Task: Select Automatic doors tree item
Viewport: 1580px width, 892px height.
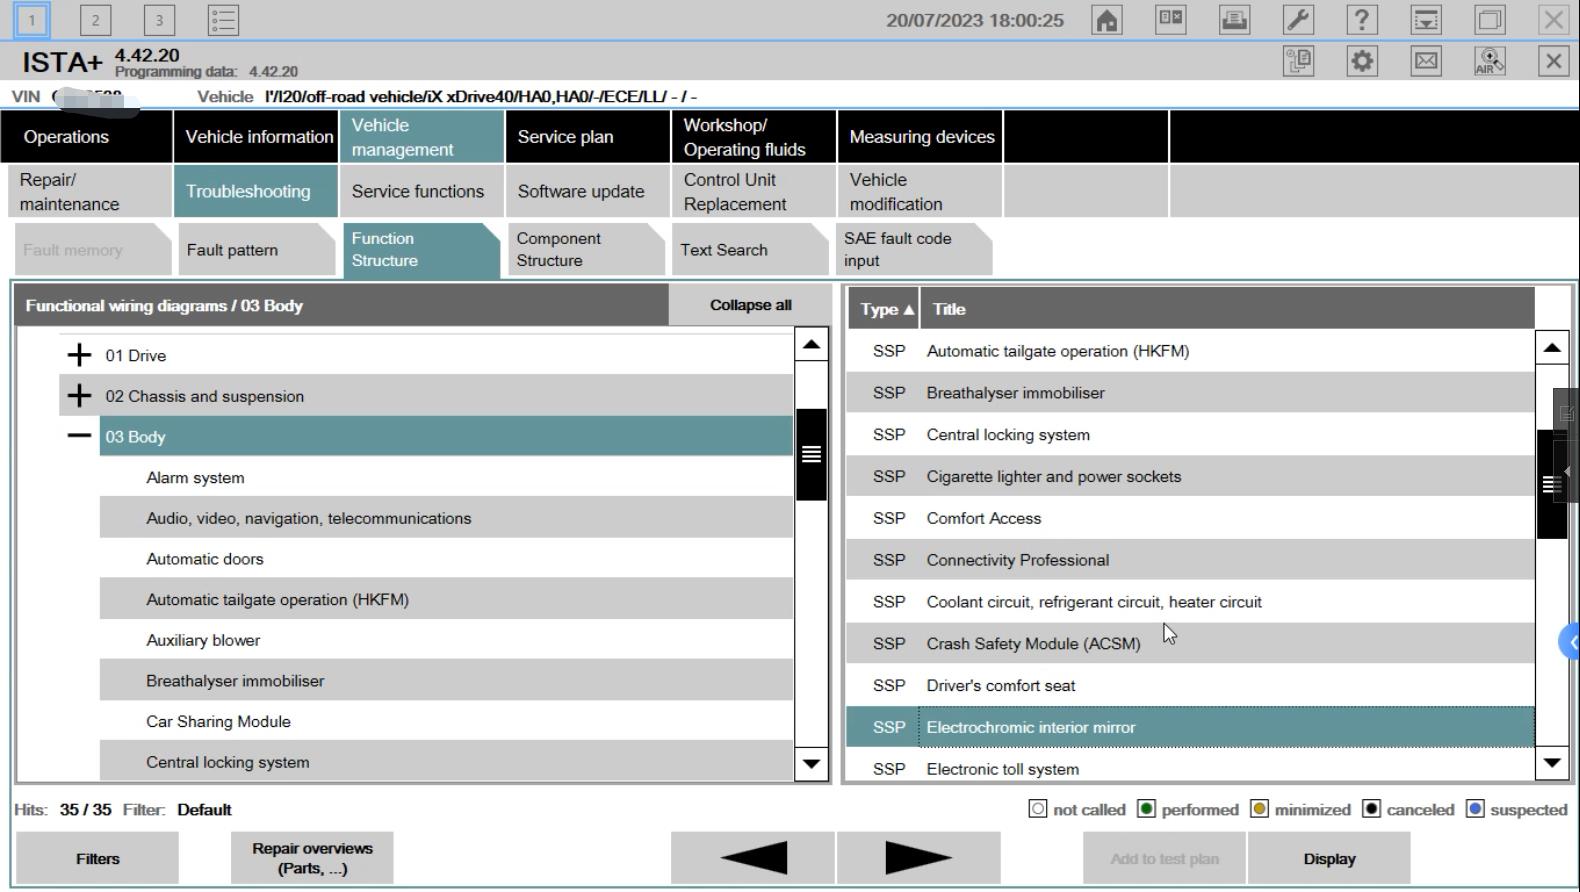Action: point(446,559)
